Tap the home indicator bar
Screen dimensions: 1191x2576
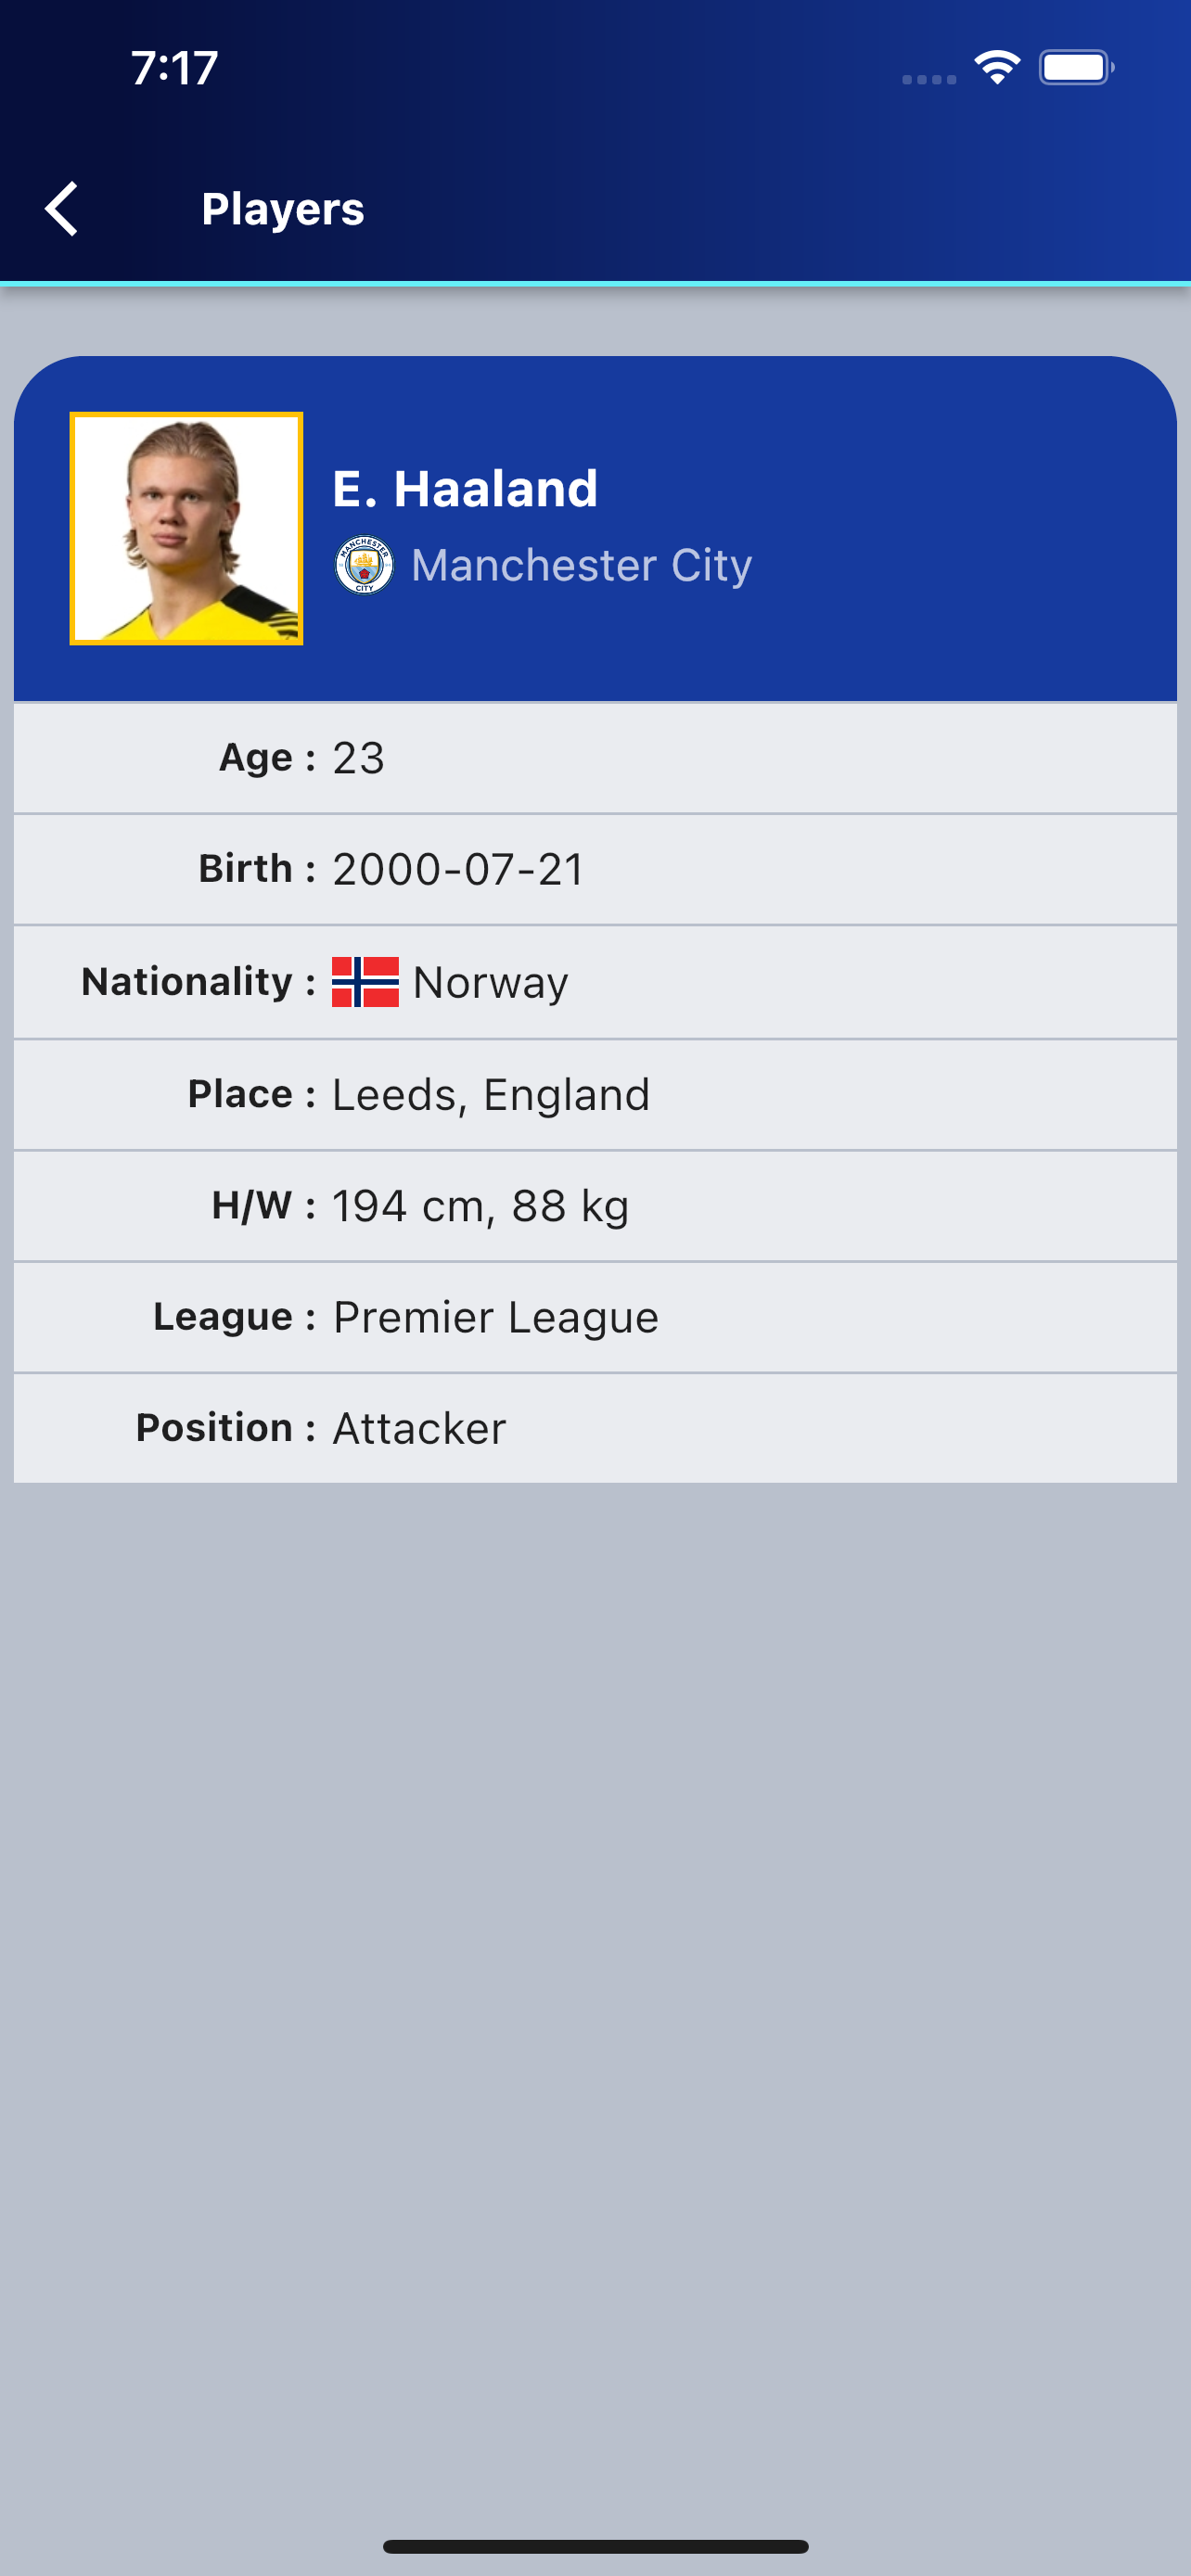click(x=595, y=2546)
